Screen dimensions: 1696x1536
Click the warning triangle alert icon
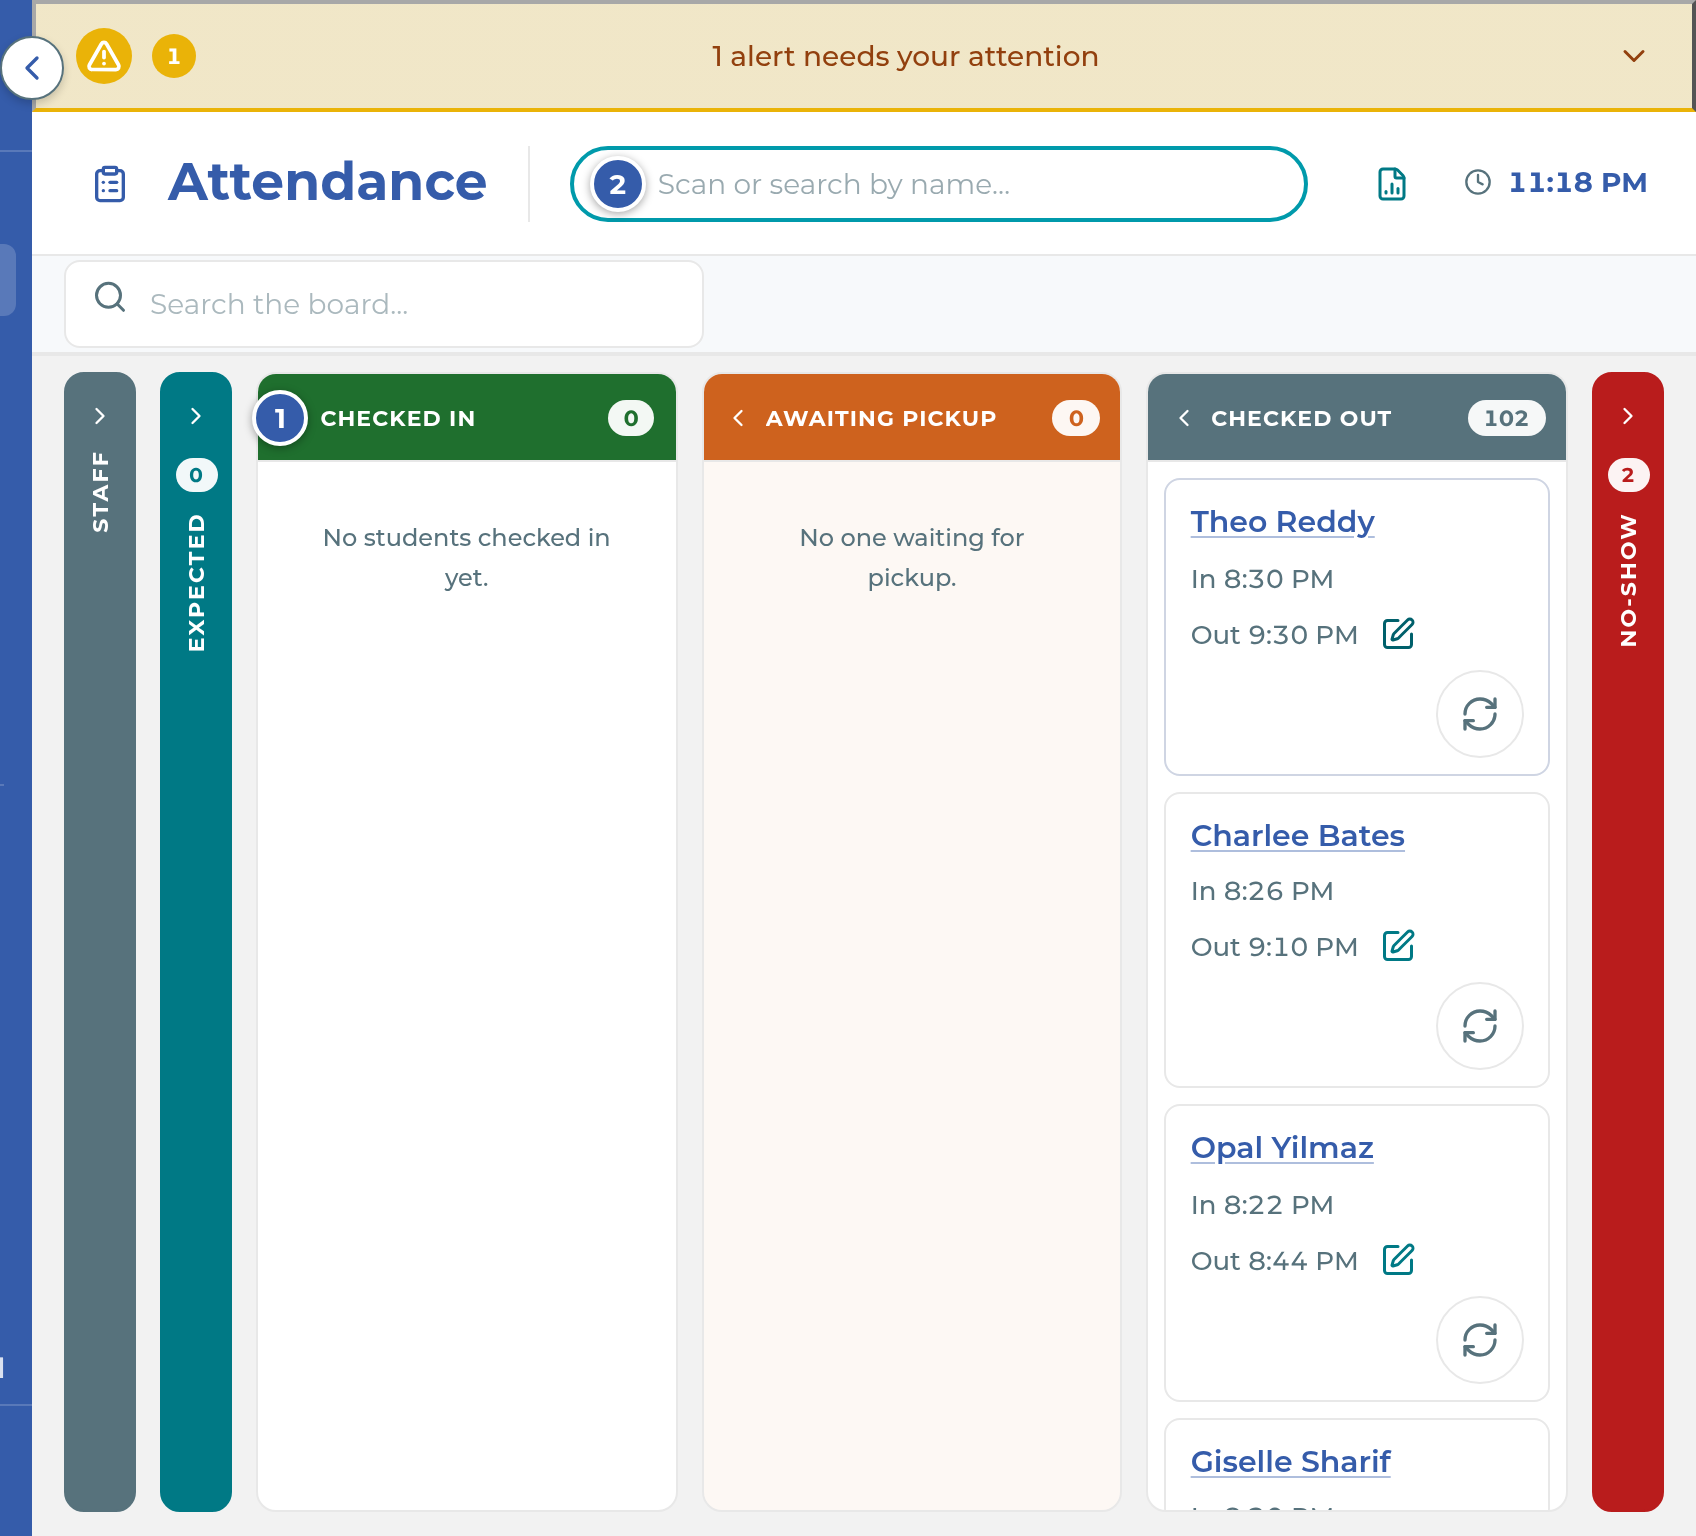104,56
